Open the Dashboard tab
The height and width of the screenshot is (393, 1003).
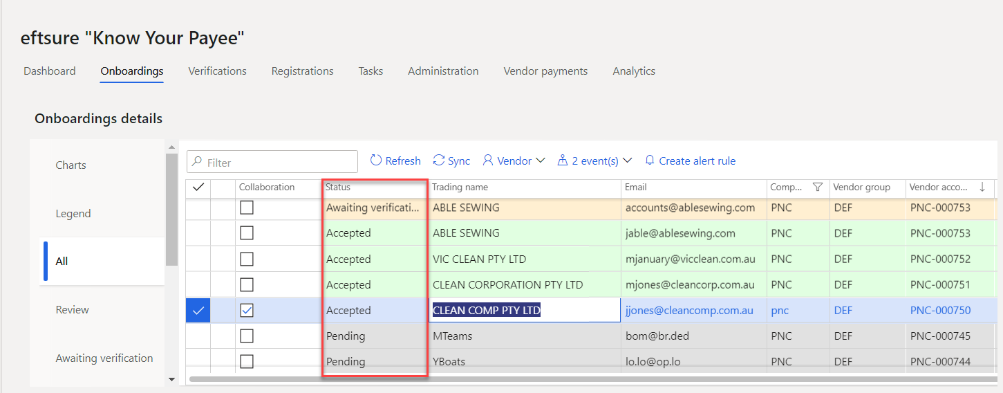[49, 71]
